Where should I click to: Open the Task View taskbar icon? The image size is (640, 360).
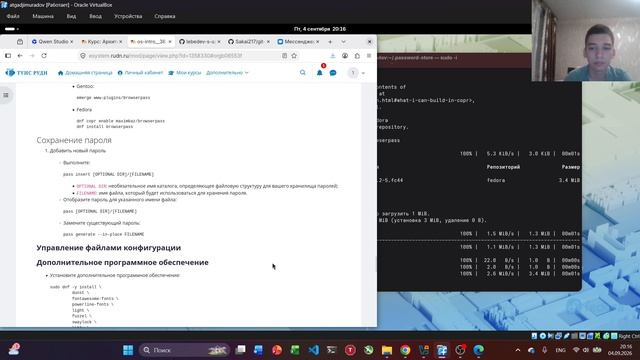point(240,350)
